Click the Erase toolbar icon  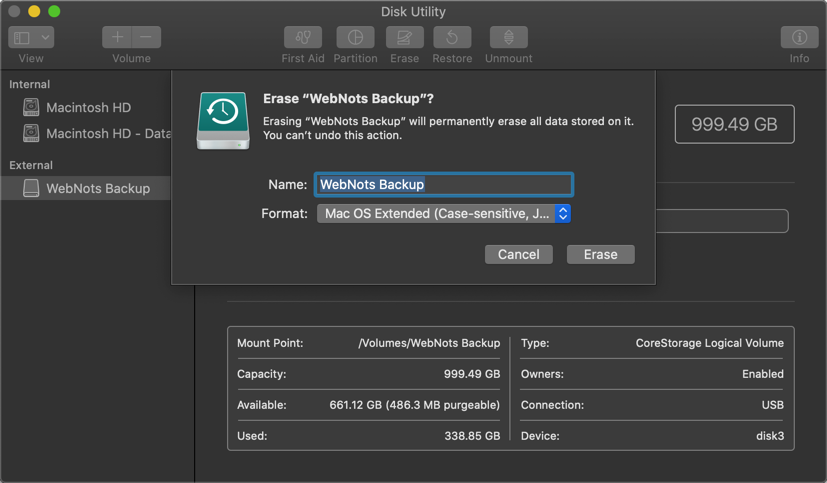(x=404, y=38)
